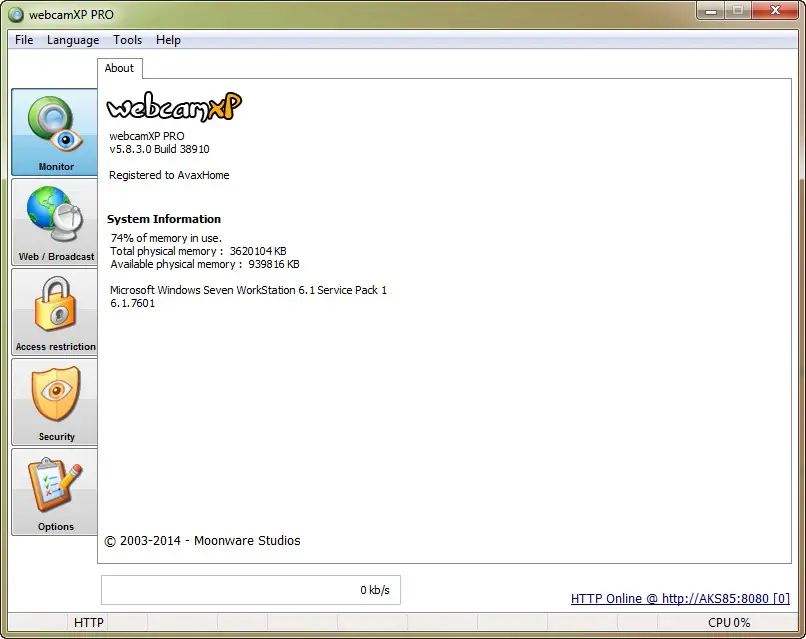806x639 pixels.
Task: Open the Access restriction padlock section
Action: point(54,312)
